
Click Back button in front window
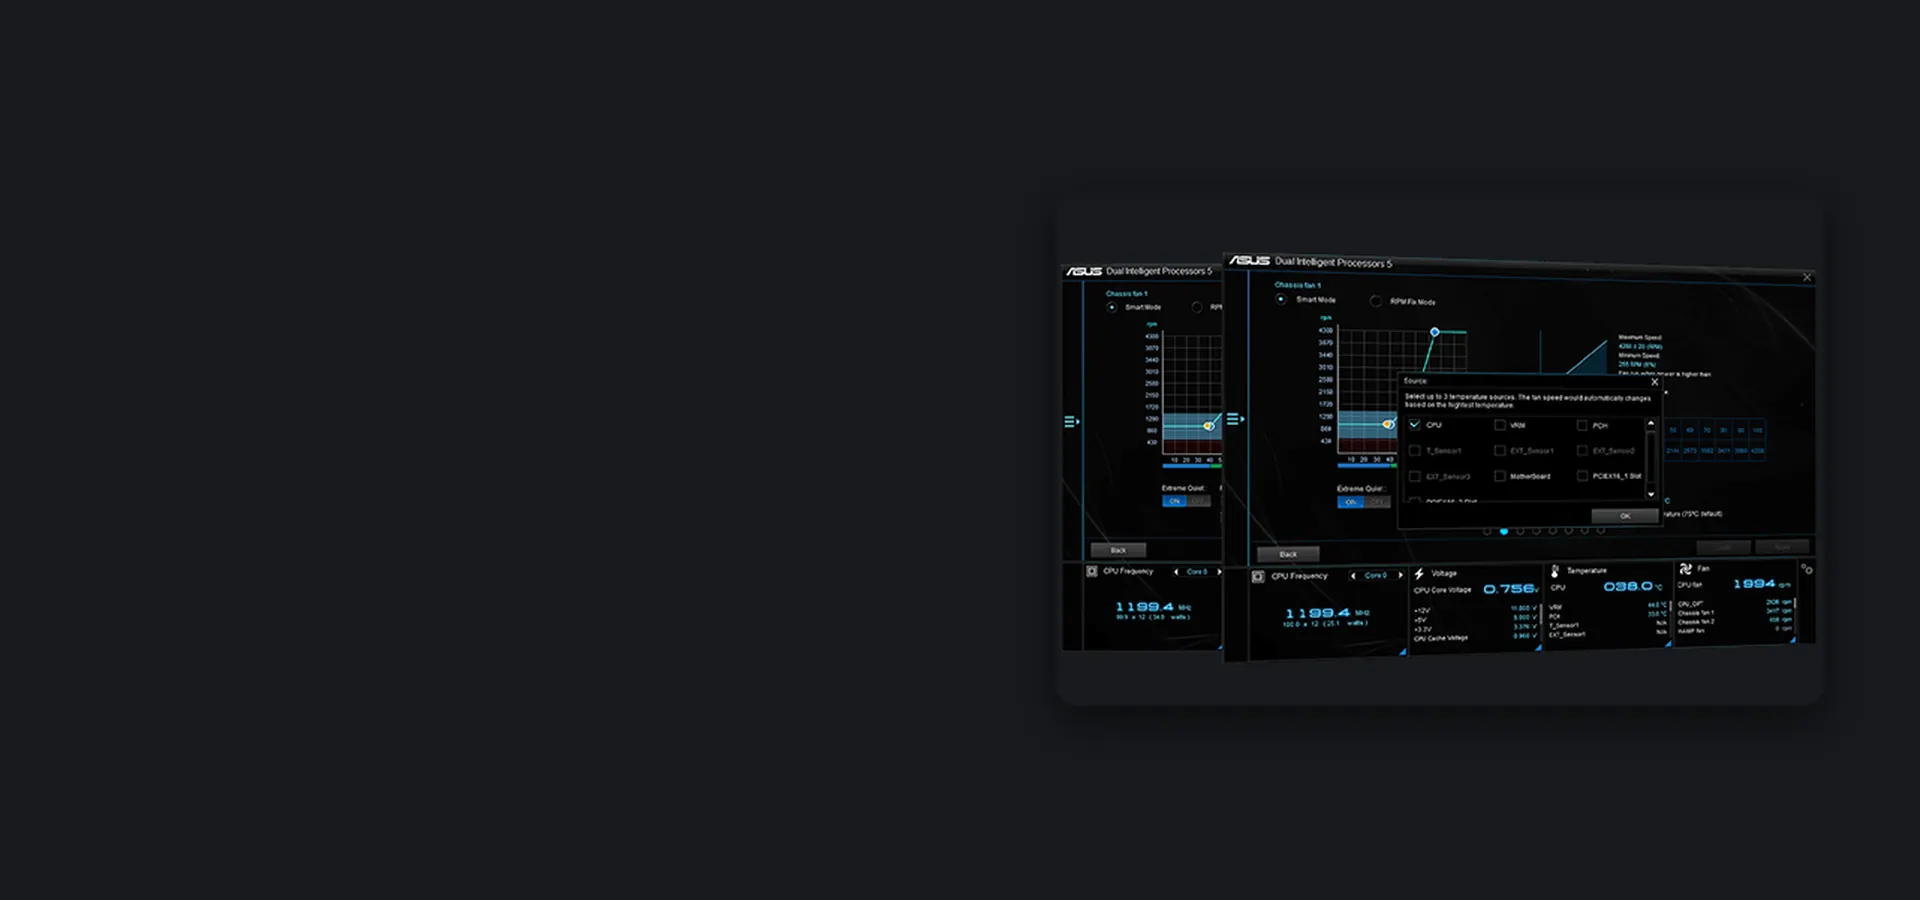[x=1288, y=554]
